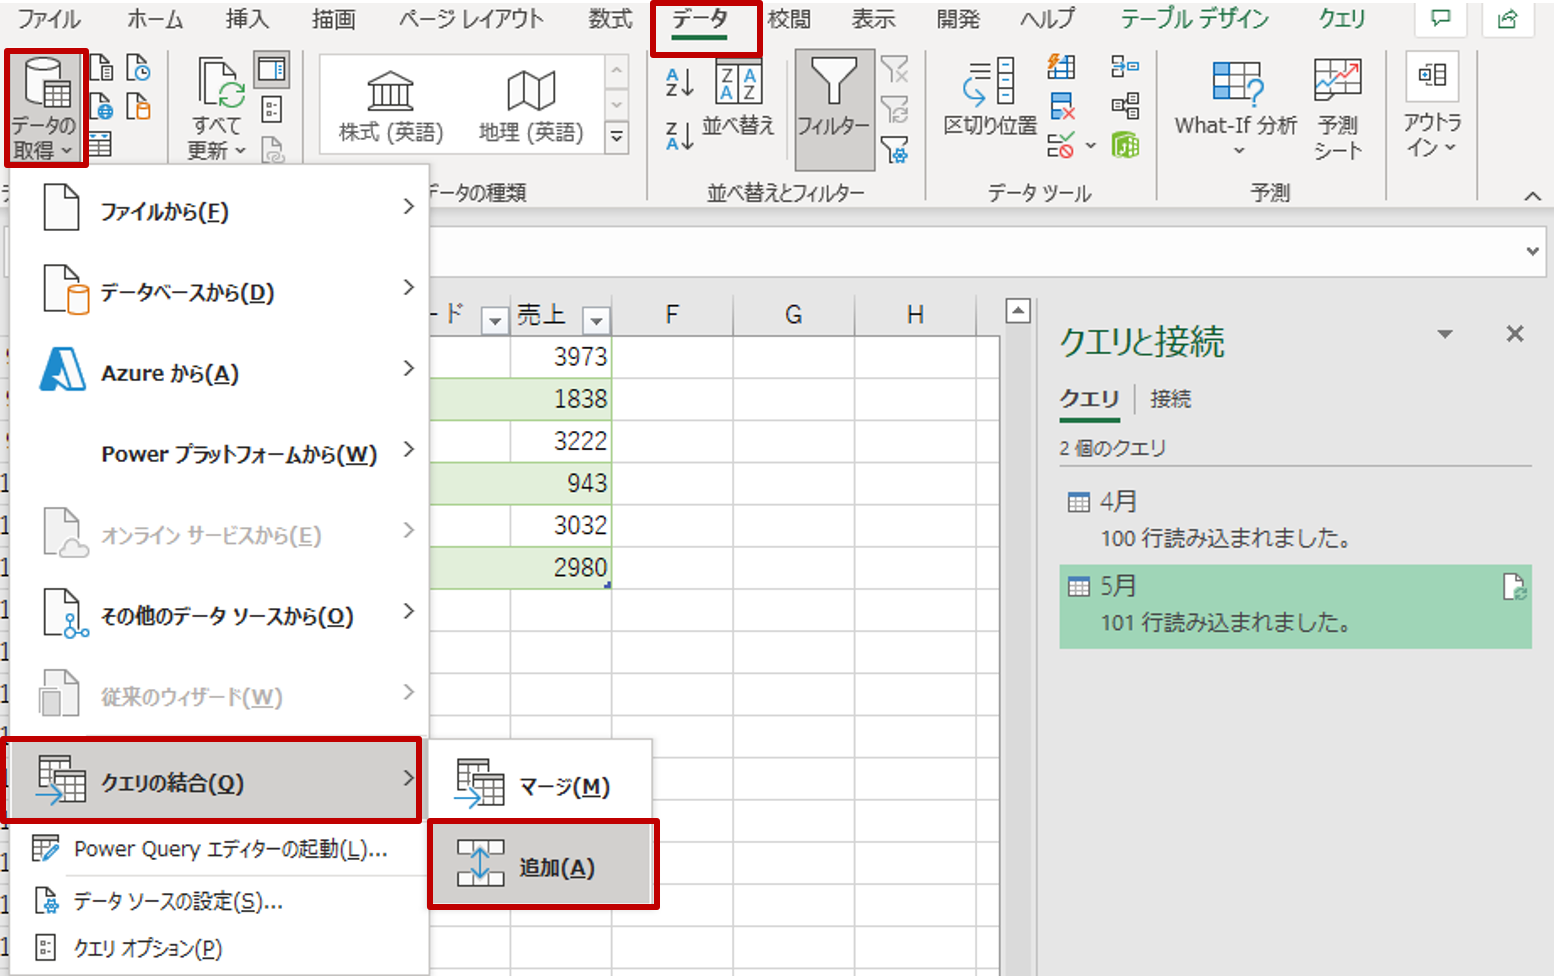Screen dimensions: 1554x976
Task: Expand ファイルから(F) submenu
Action: 219,210
